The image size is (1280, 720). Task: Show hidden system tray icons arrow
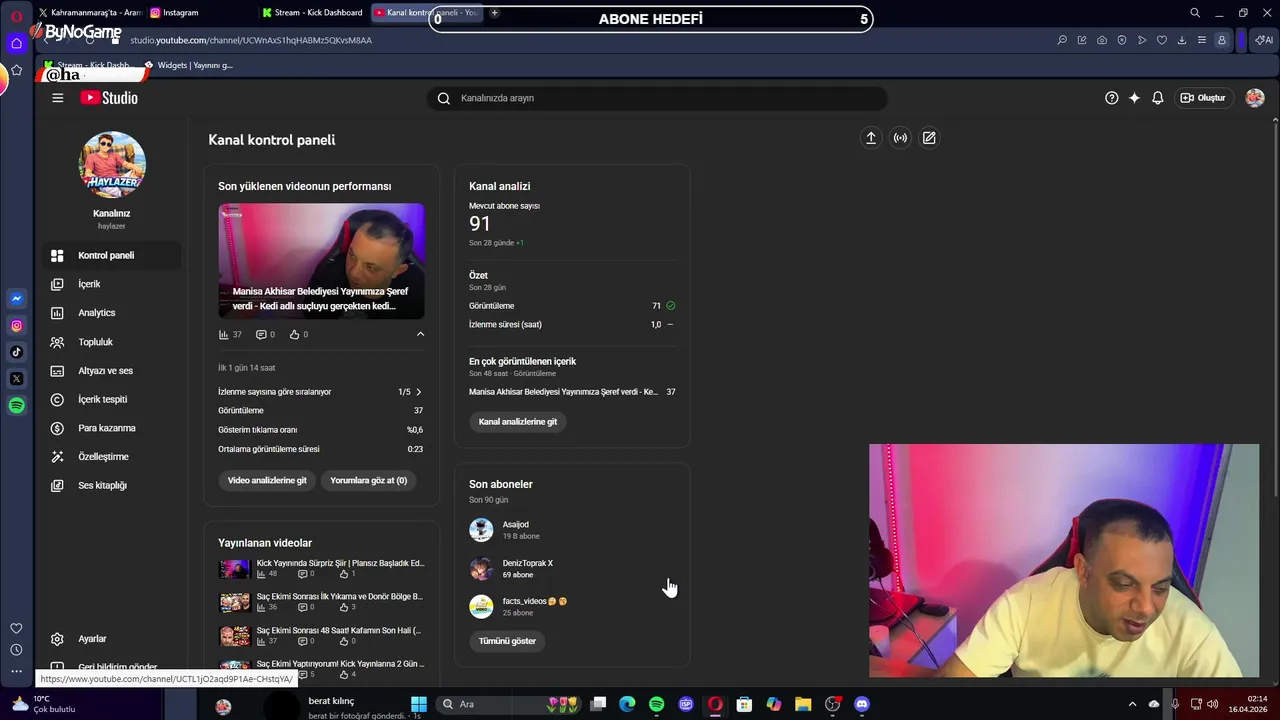[1132, 704]
